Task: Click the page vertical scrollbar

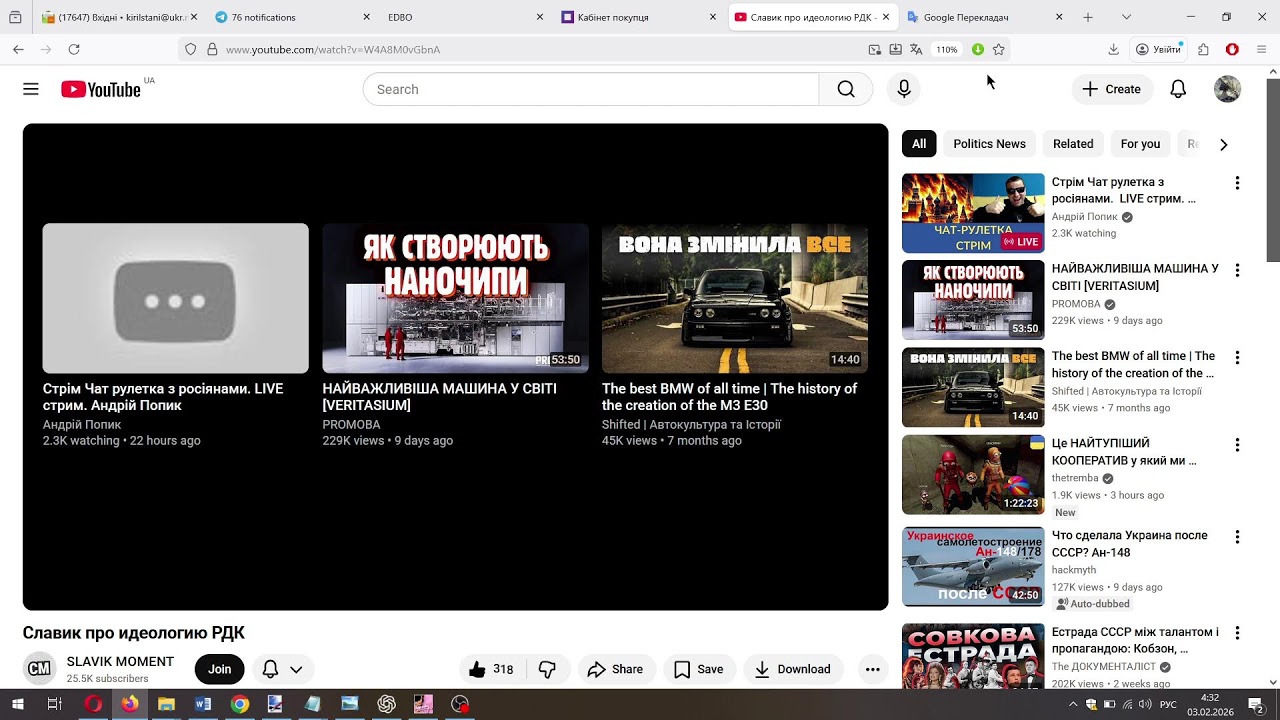Action: coord(1273,170)
